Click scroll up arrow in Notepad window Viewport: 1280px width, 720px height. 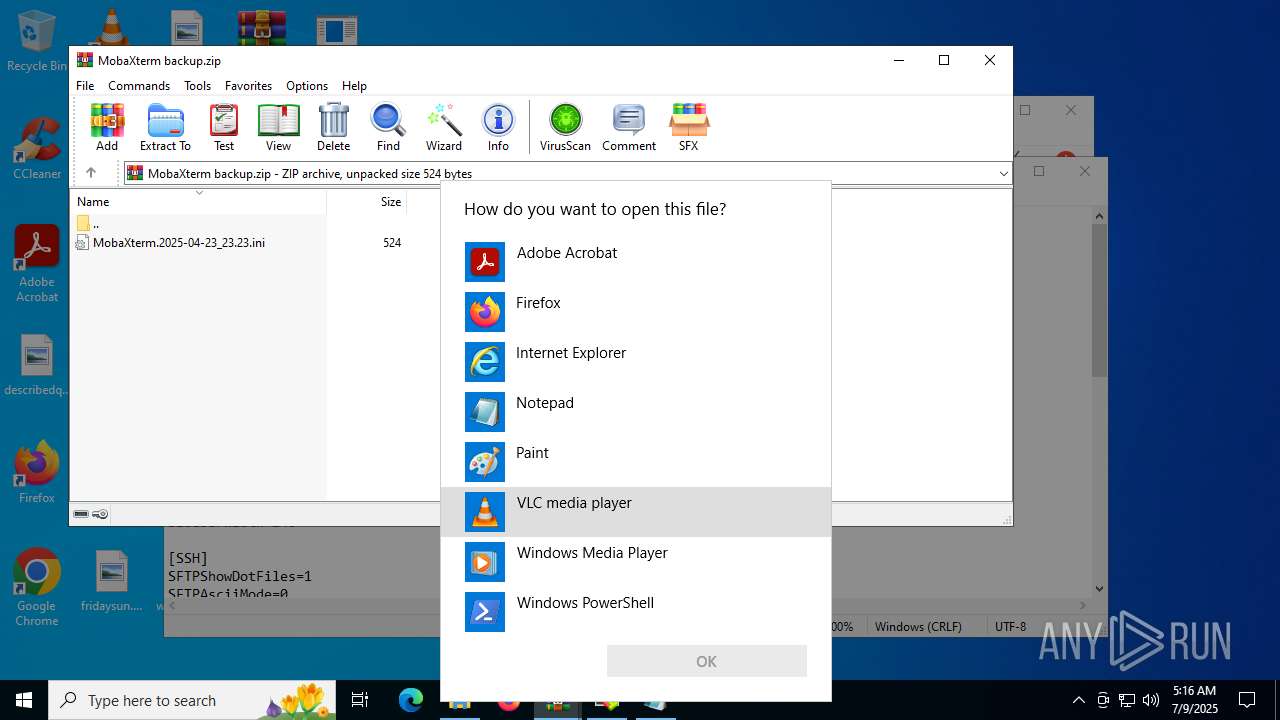tap(1099, 215)
